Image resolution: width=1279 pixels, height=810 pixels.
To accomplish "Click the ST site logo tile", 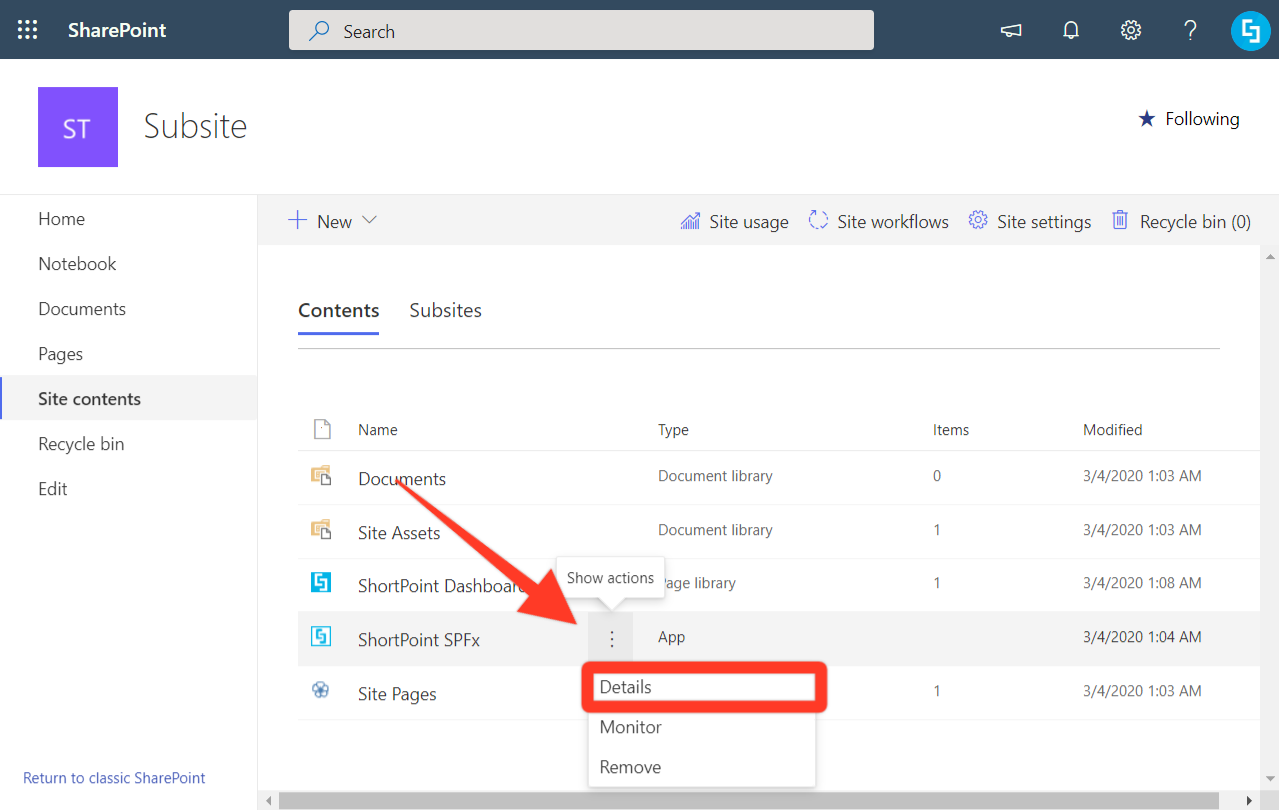I will click(78, 127).
